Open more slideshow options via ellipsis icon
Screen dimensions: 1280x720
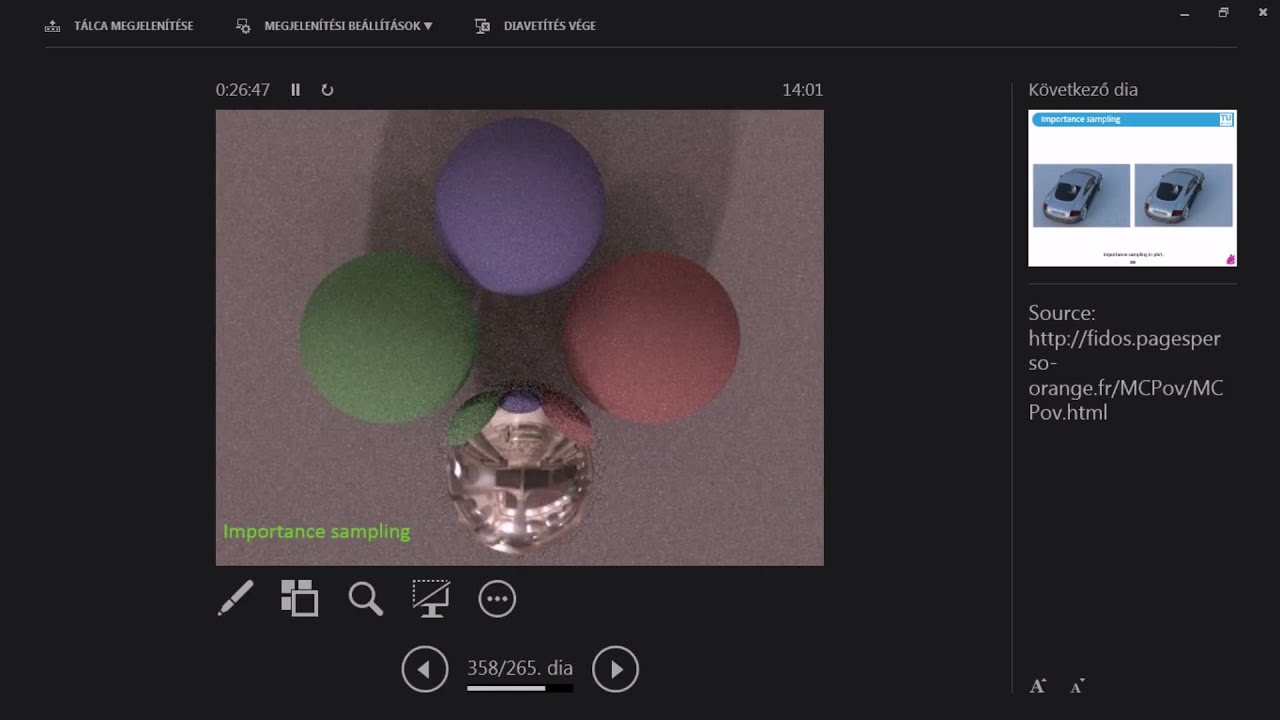coord(497,598)
